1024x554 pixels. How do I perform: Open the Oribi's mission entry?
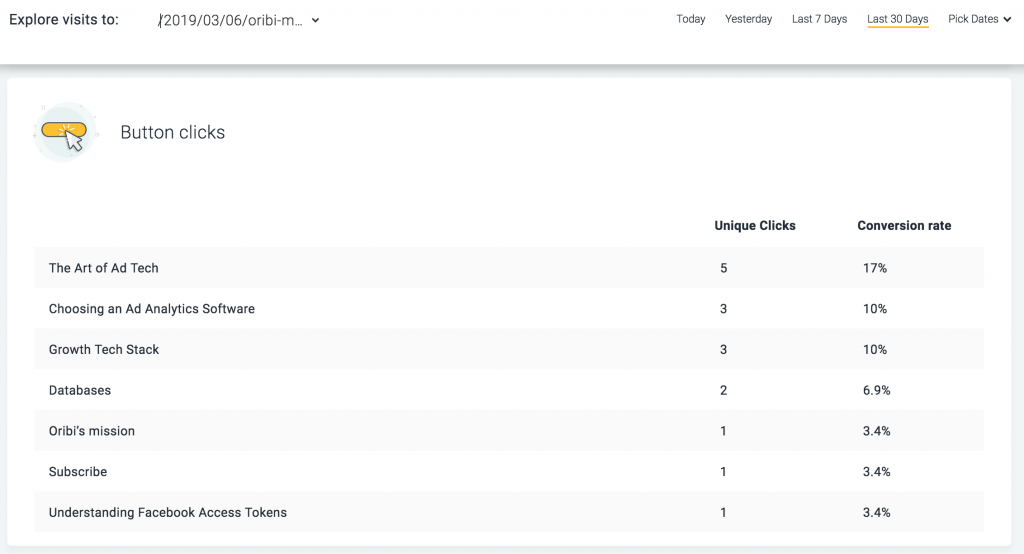click(509, 431)
